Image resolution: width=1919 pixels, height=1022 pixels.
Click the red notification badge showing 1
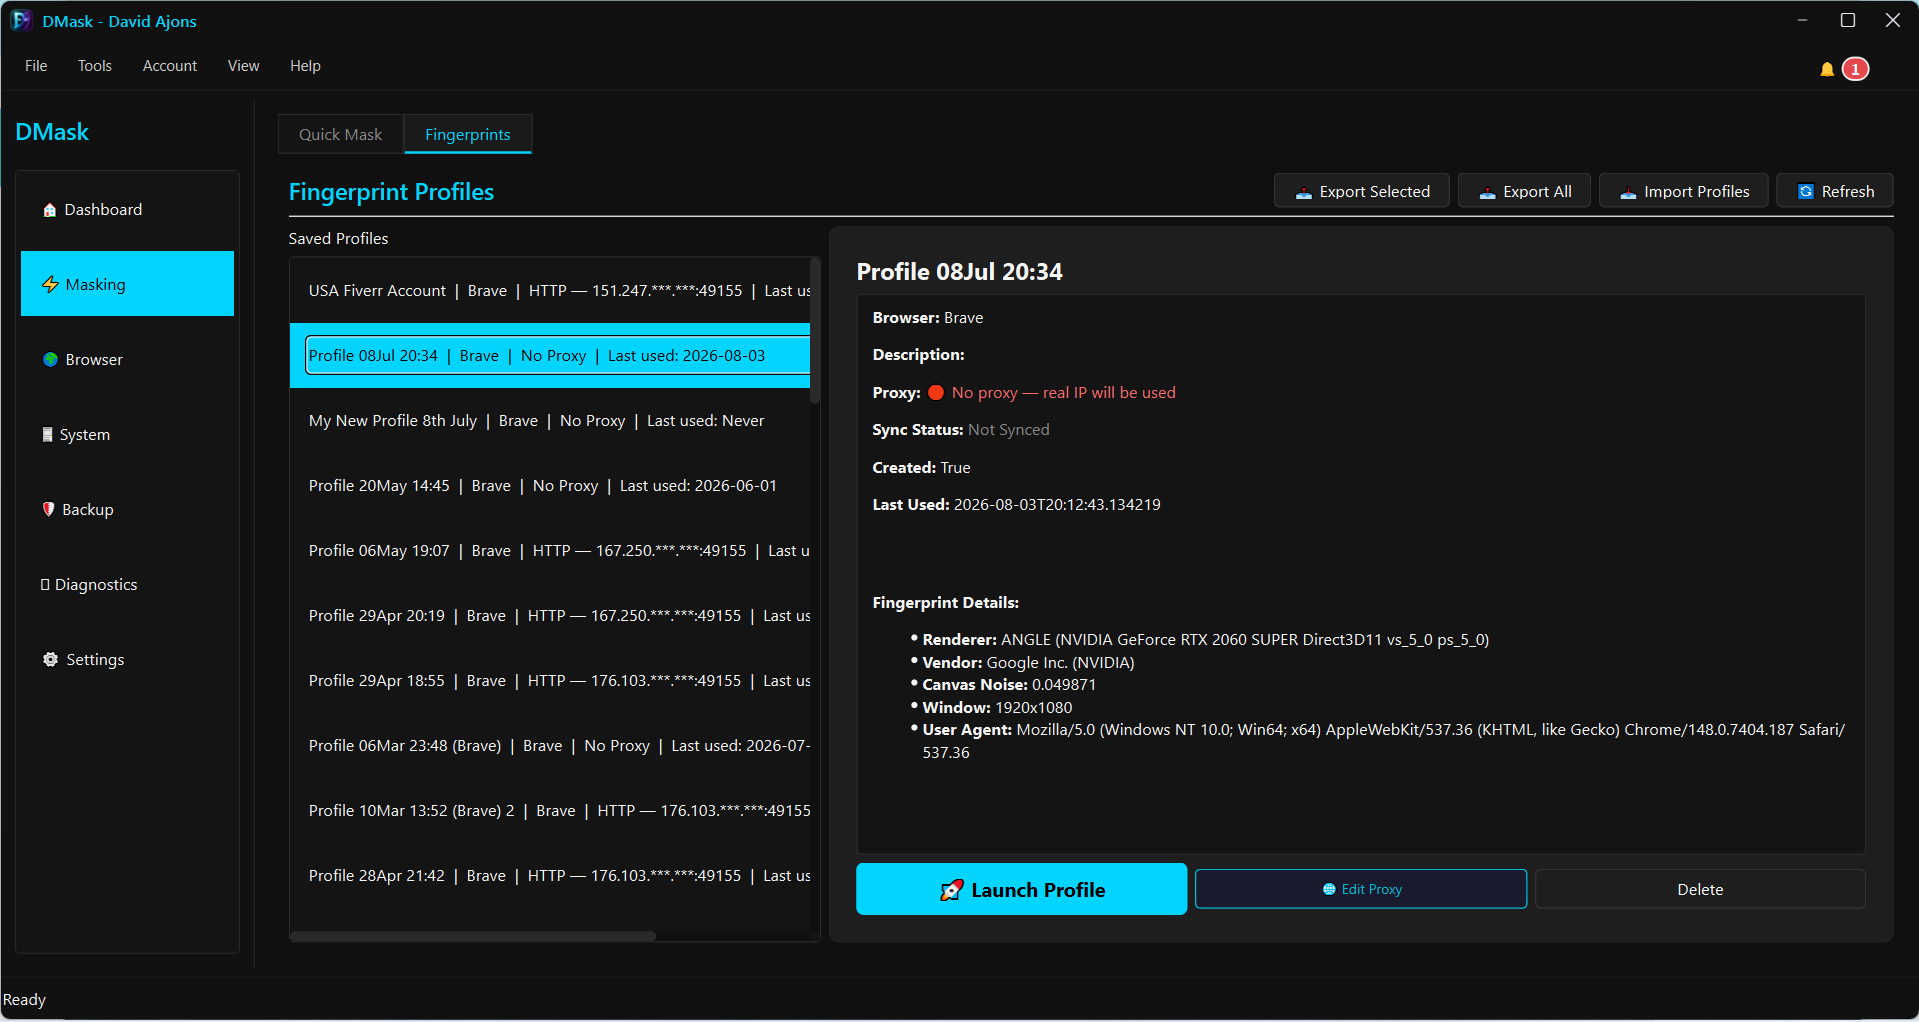(1855, 69)
